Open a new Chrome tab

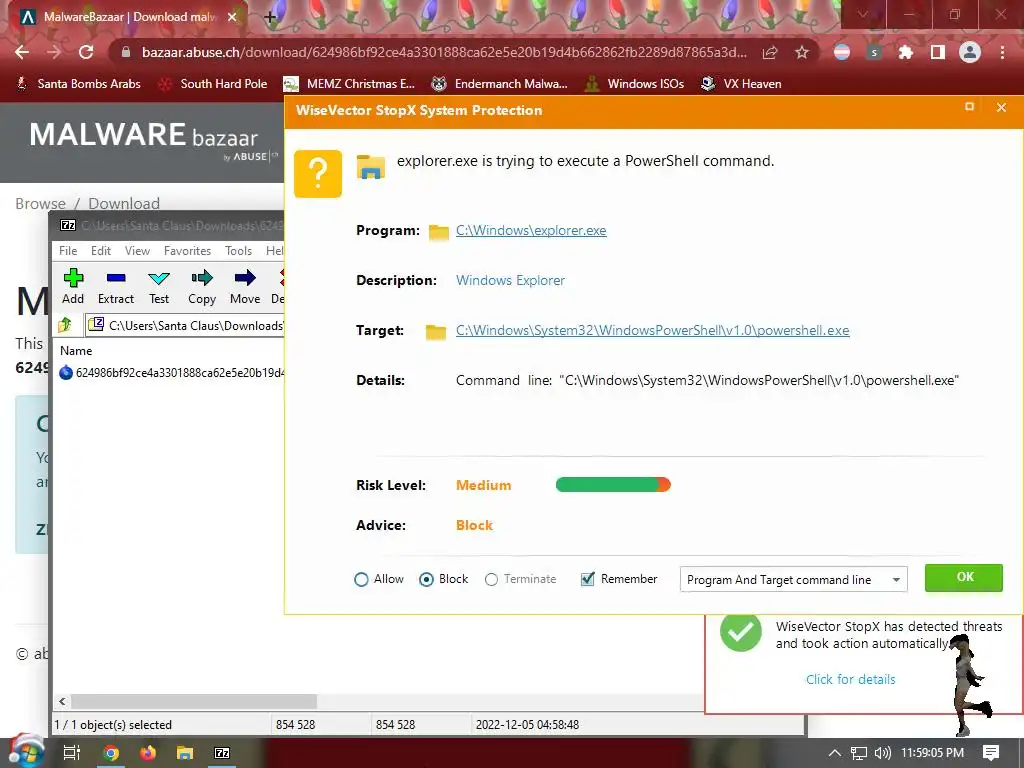tap(270, 17)
